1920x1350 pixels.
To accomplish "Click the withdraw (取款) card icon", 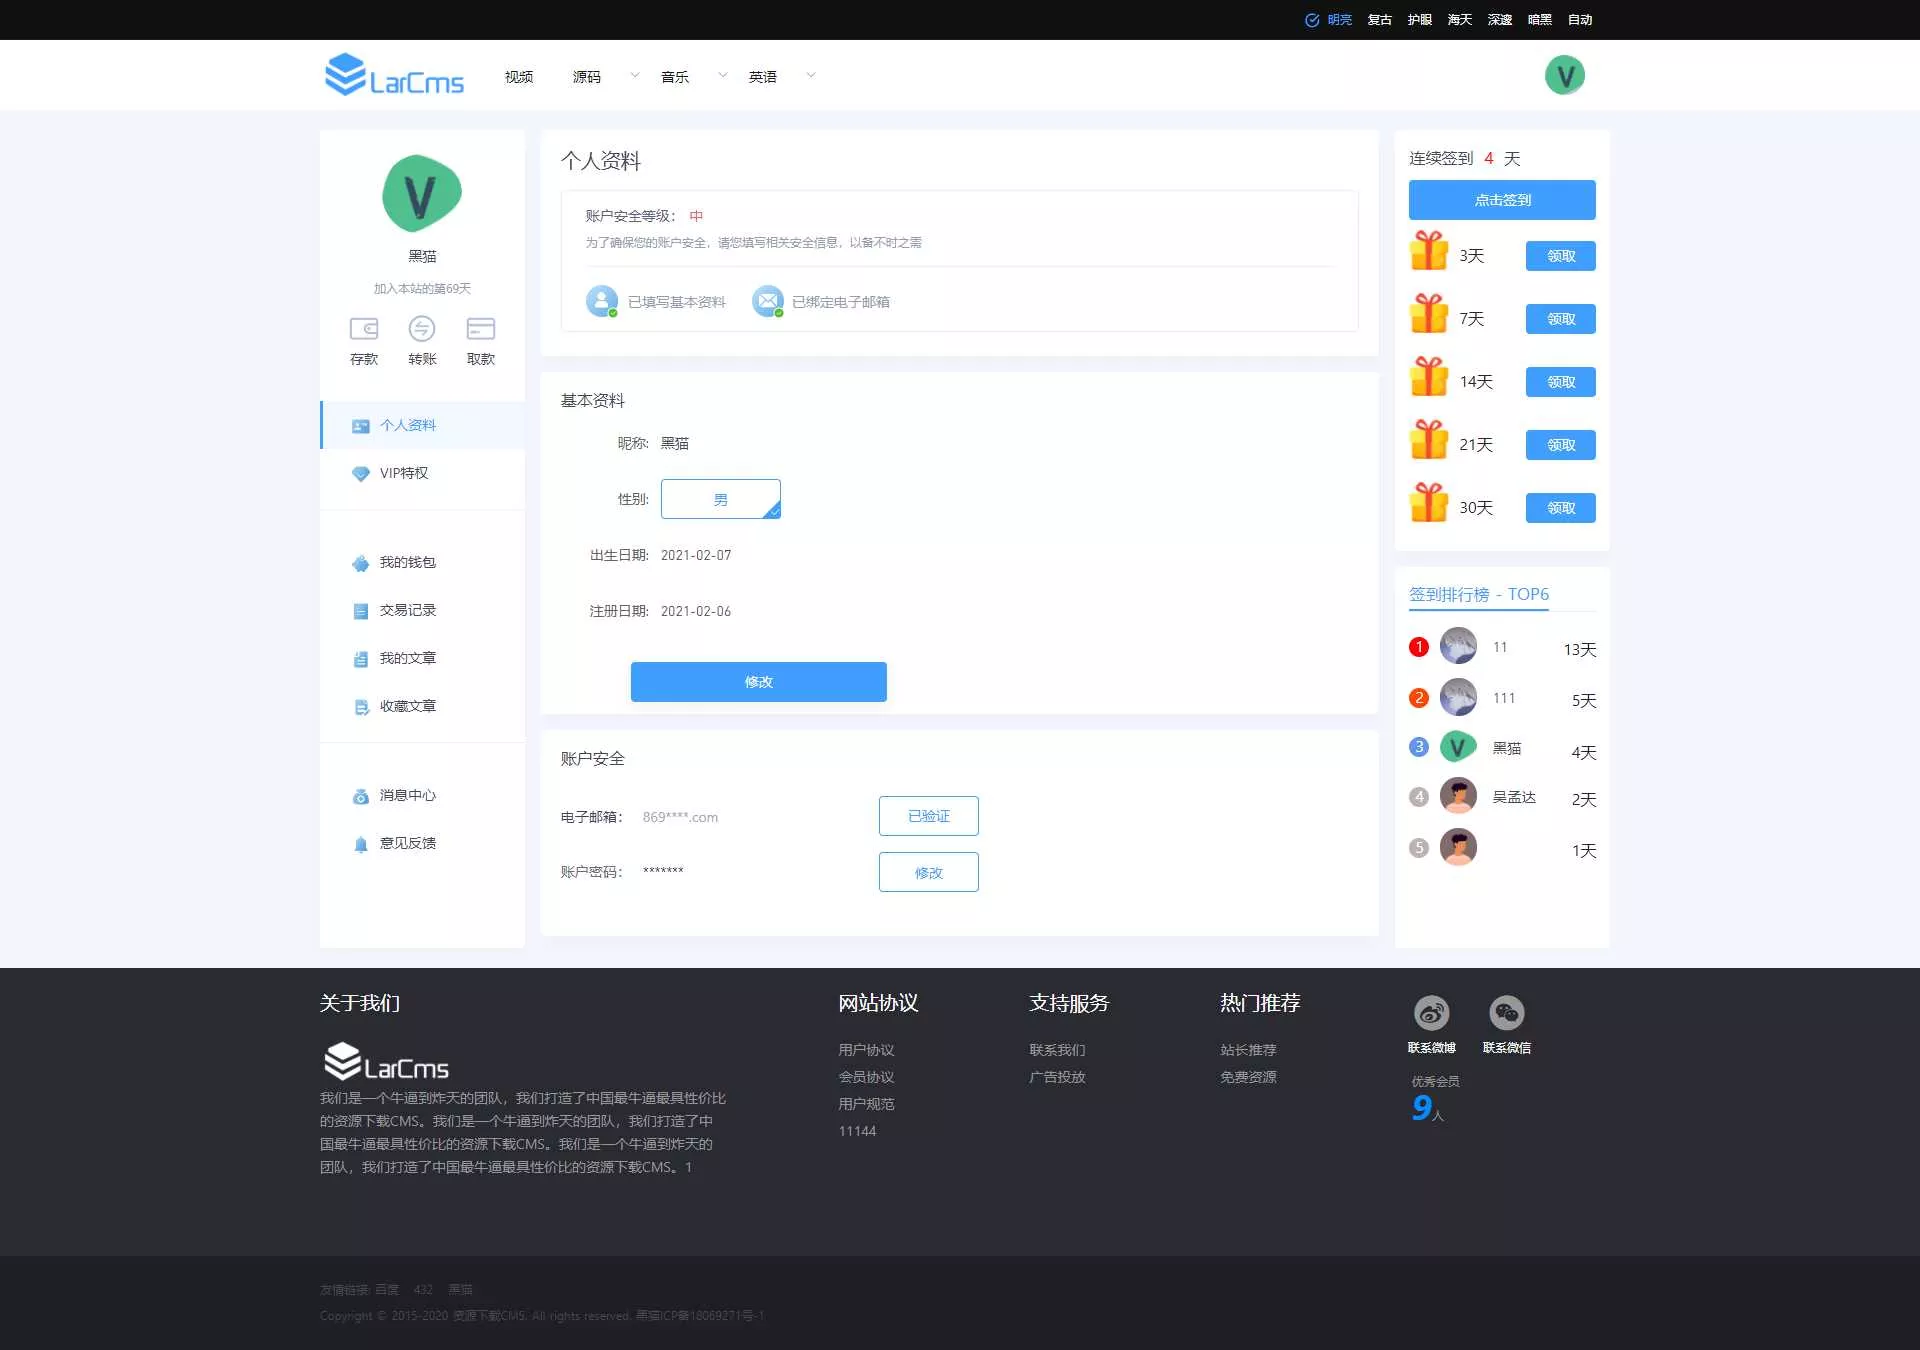I will tap(481, 328).
